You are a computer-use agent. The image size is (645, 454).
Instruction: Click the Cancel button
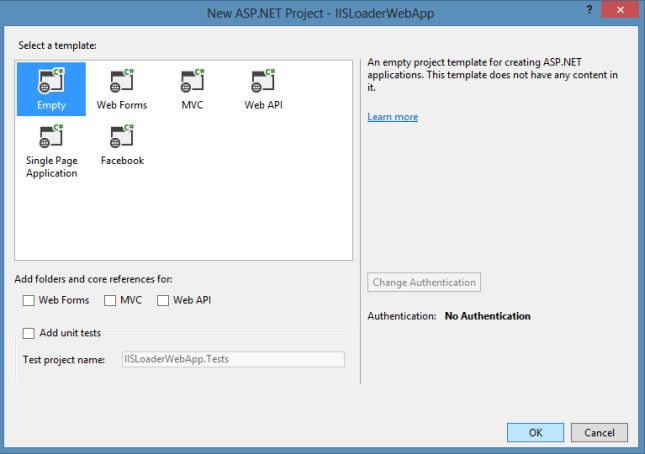click(599, 433)
